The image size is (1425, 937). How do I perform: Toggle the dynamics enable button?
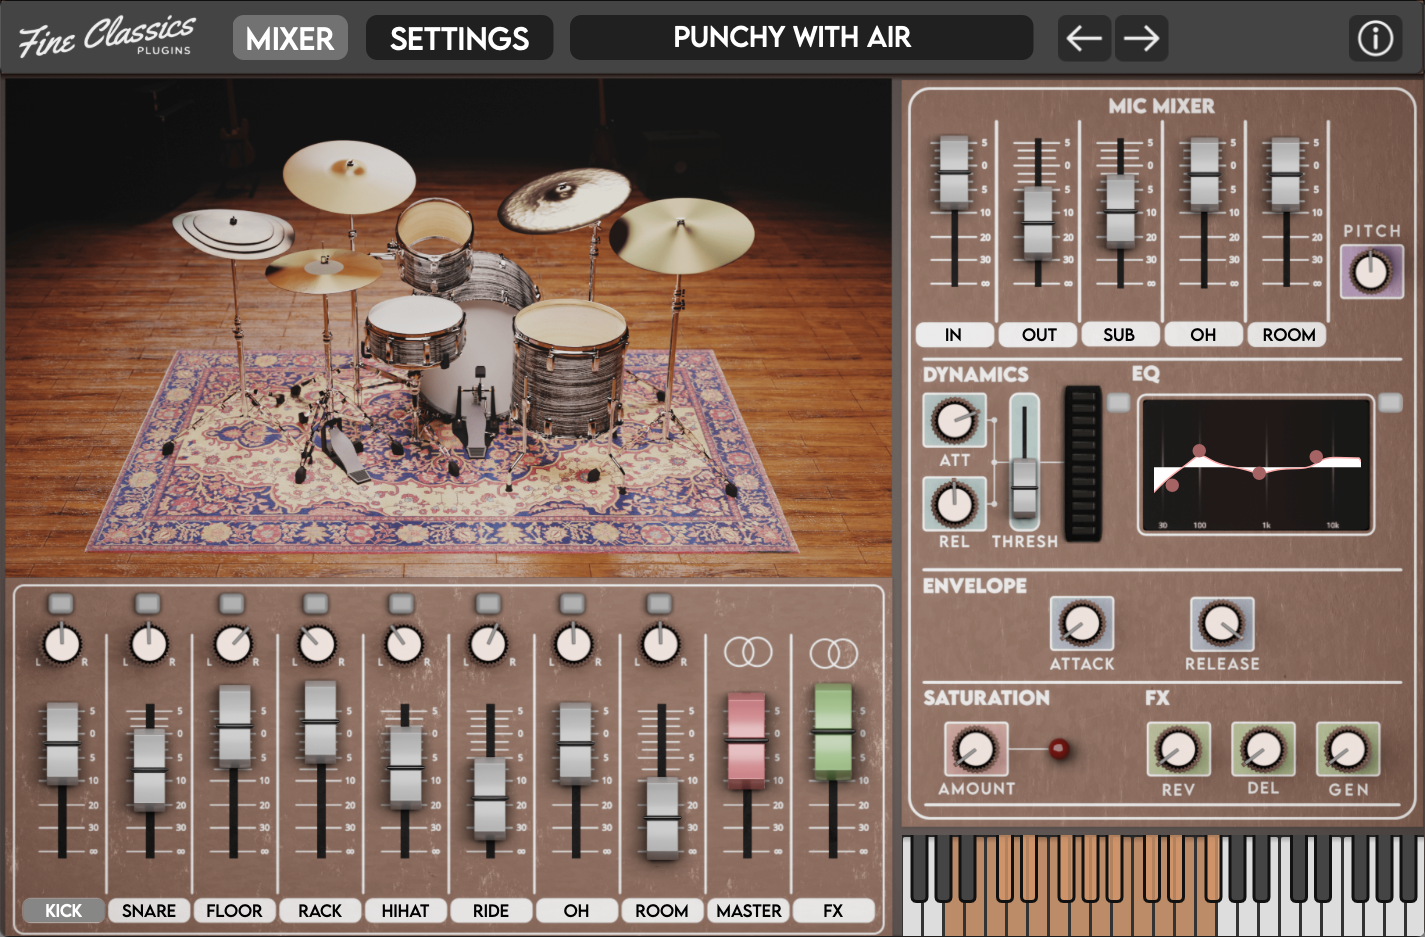coord(1118,403)
